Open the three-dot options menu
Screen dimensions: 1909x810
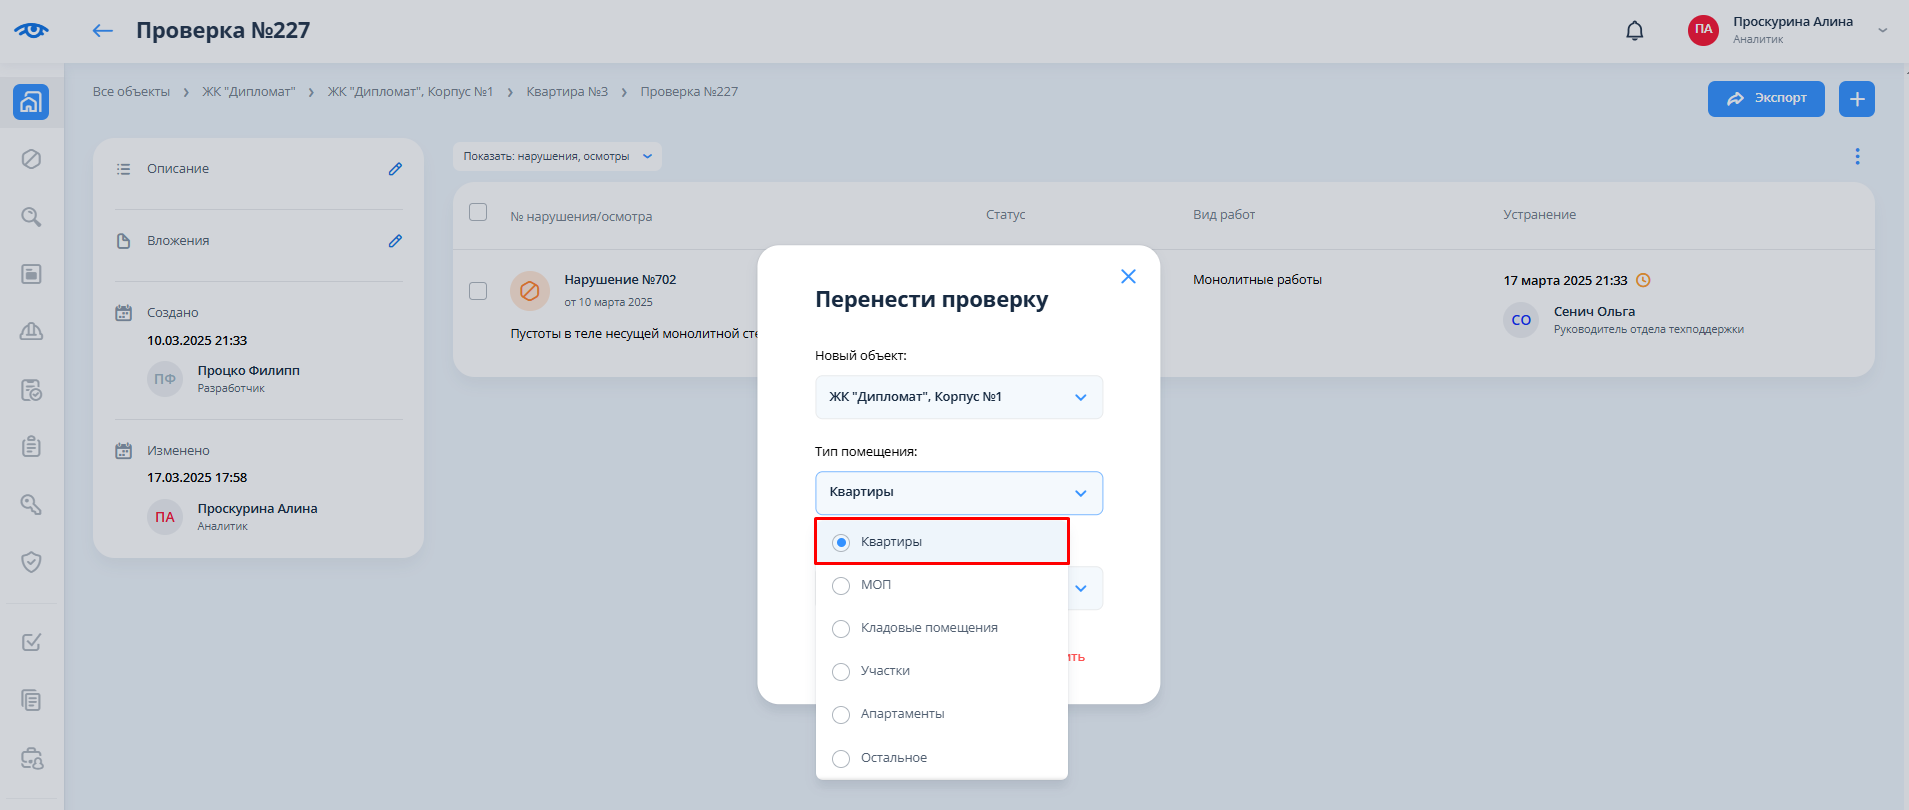(1857, 156)
